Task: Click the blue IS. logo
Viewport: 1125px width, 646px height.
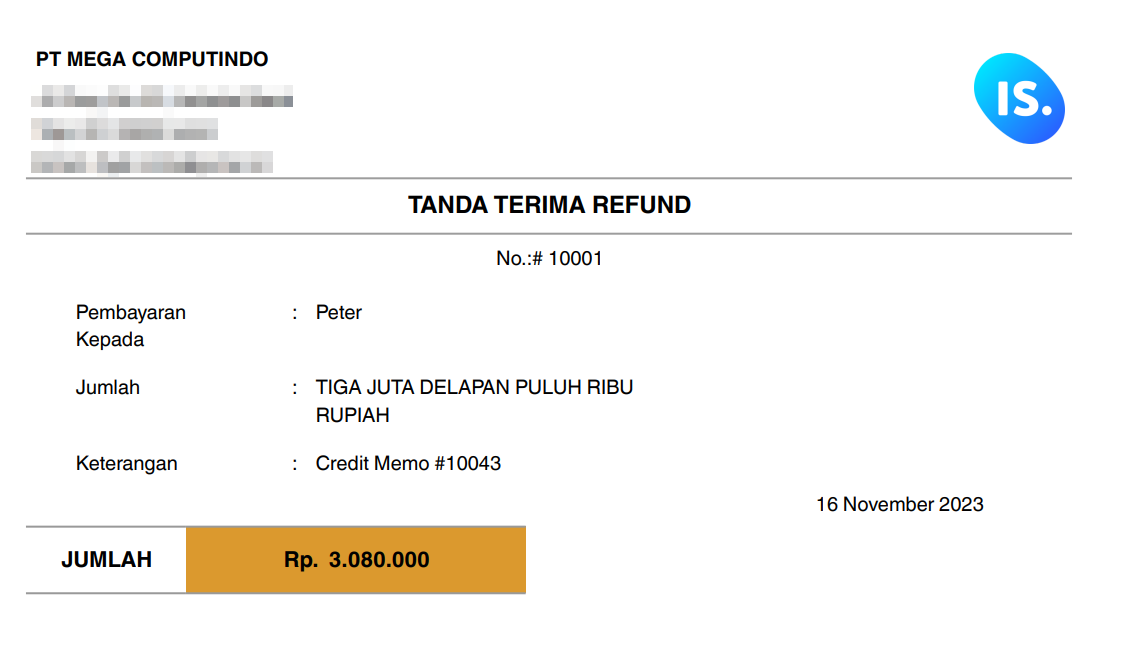Action: 1019,98
